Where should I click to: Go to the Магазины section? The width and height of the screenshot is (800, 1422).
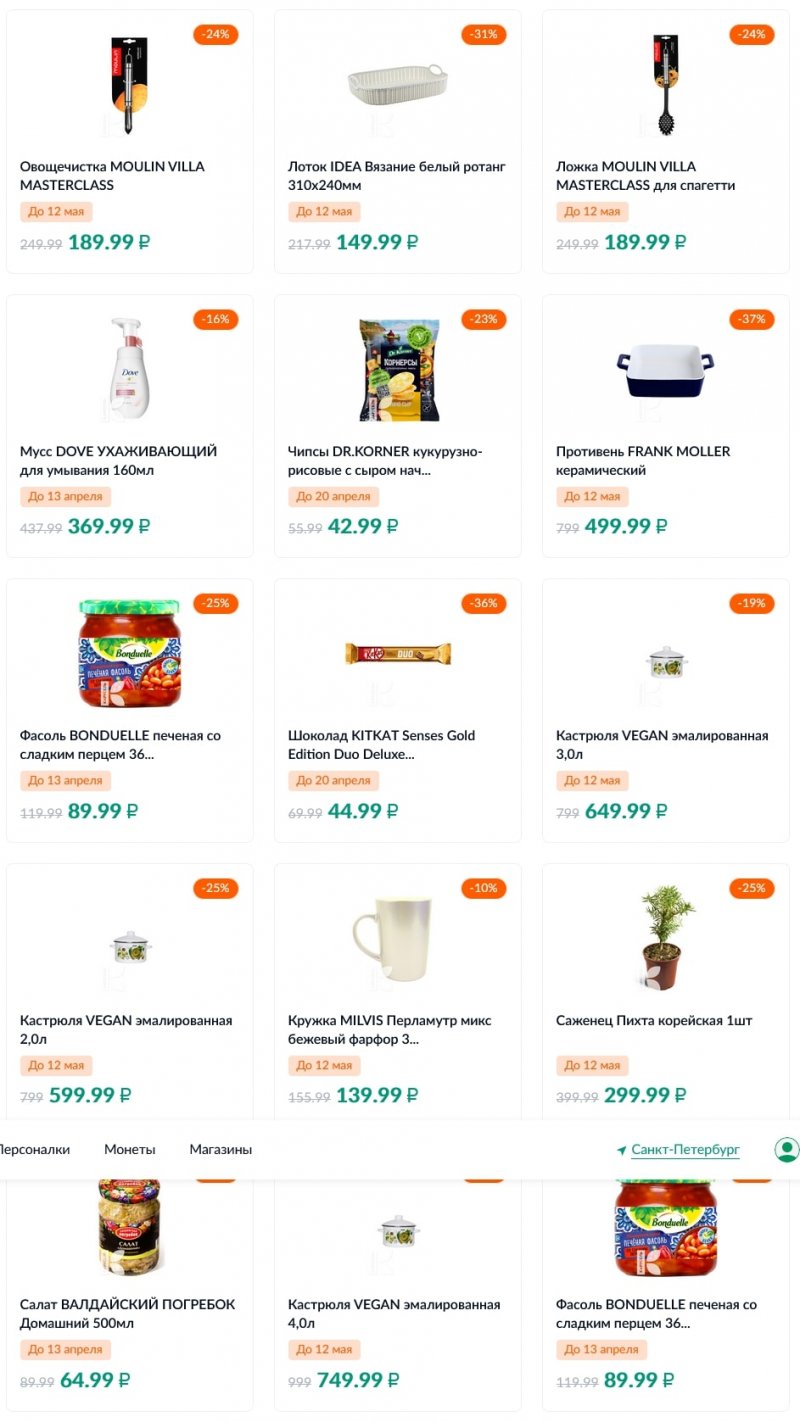(220, 1149)
